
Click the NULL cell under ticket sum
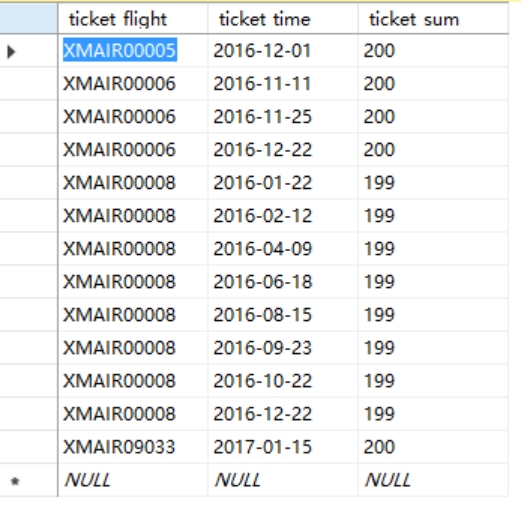433,480
